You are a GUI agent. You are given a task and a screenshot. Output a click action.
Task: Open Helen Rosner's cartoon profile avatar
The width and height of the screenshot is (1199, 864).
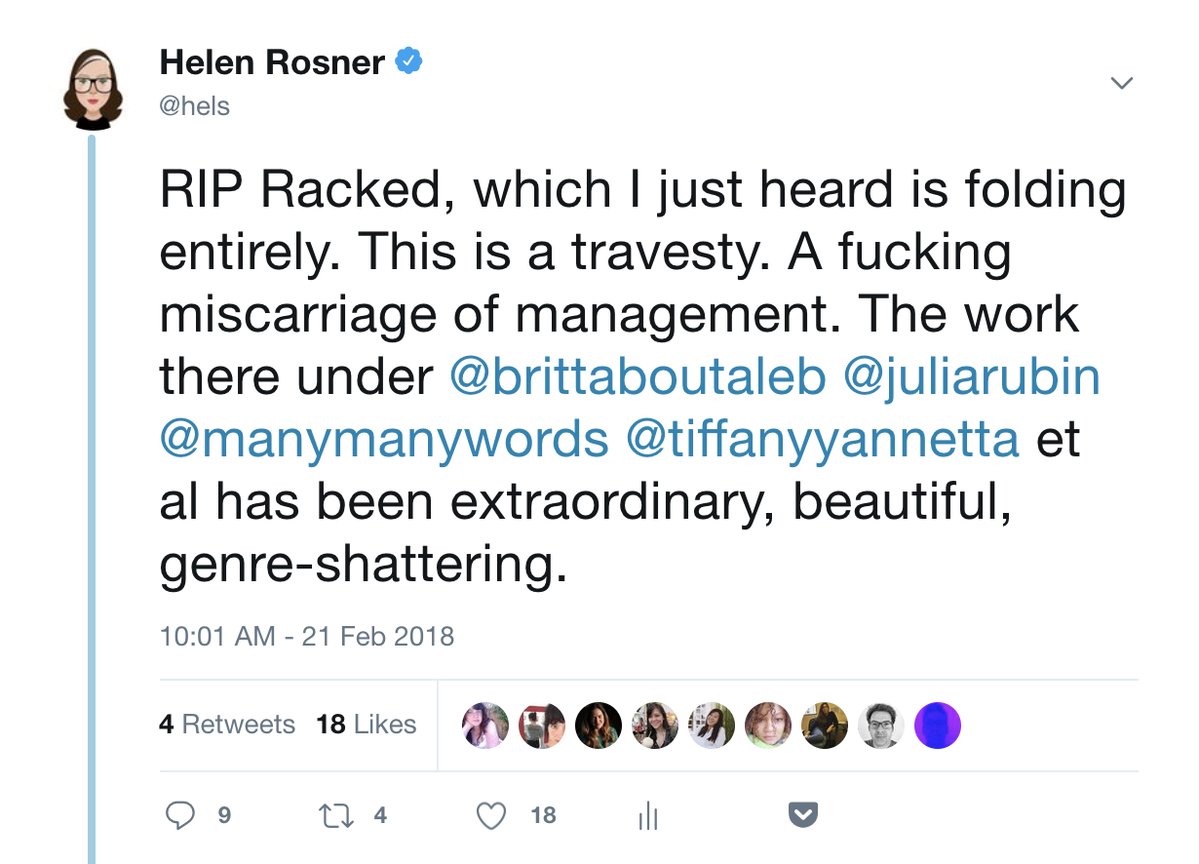pos(93,88)
